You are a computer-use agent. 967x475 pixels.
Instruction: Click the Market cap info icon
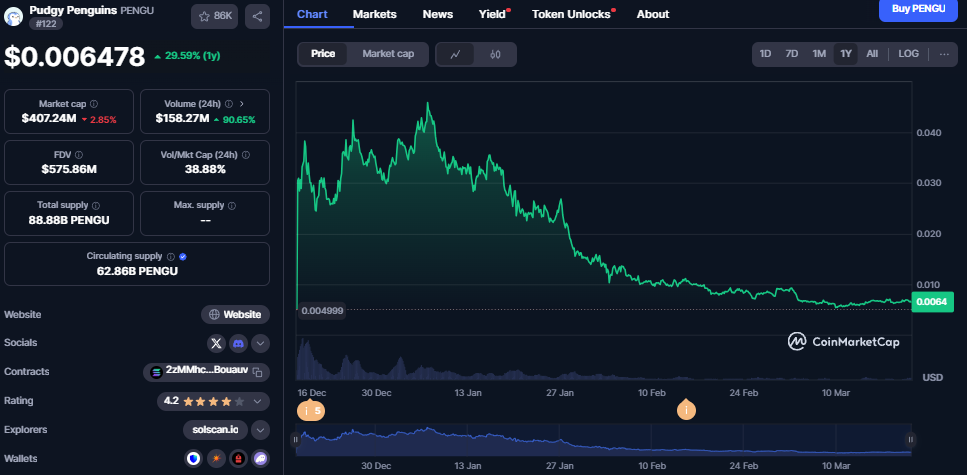[94, 104]
